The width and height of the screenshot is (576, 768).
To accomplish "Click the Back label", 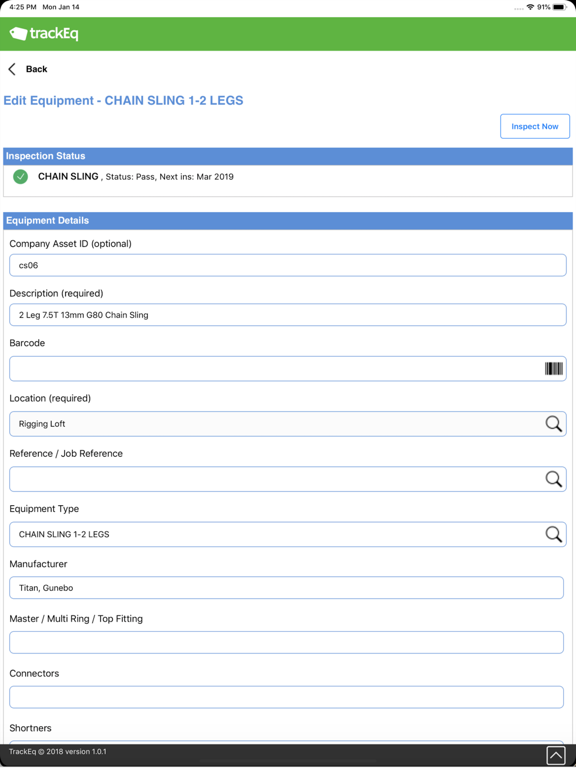I will pyautogui.click(x=37, y=69).
